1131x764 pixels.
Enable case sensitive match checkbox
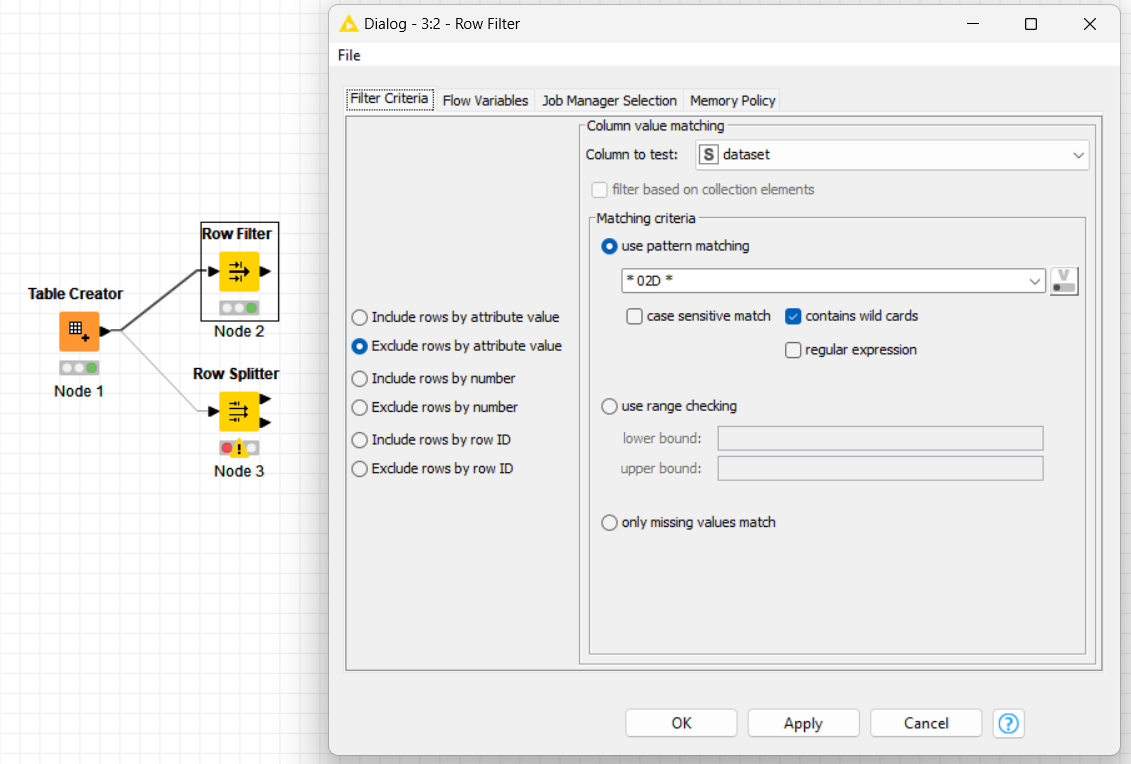click(634, 316)
